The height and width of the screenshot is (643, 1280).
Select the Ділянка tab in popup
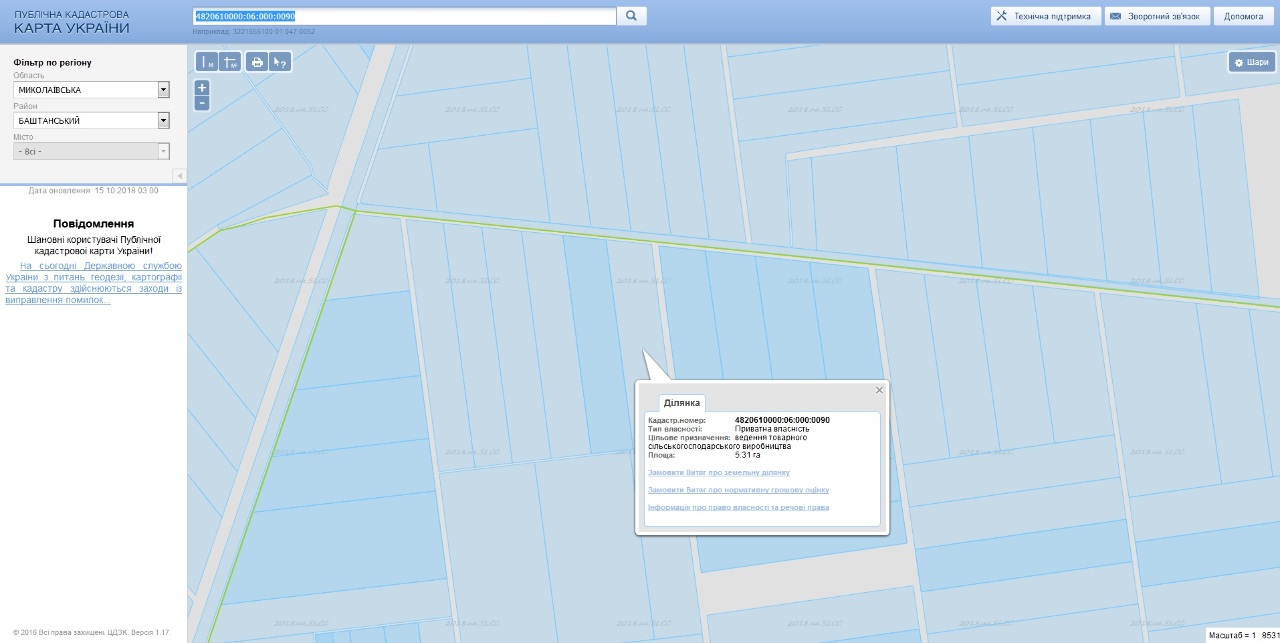point(683,402)
